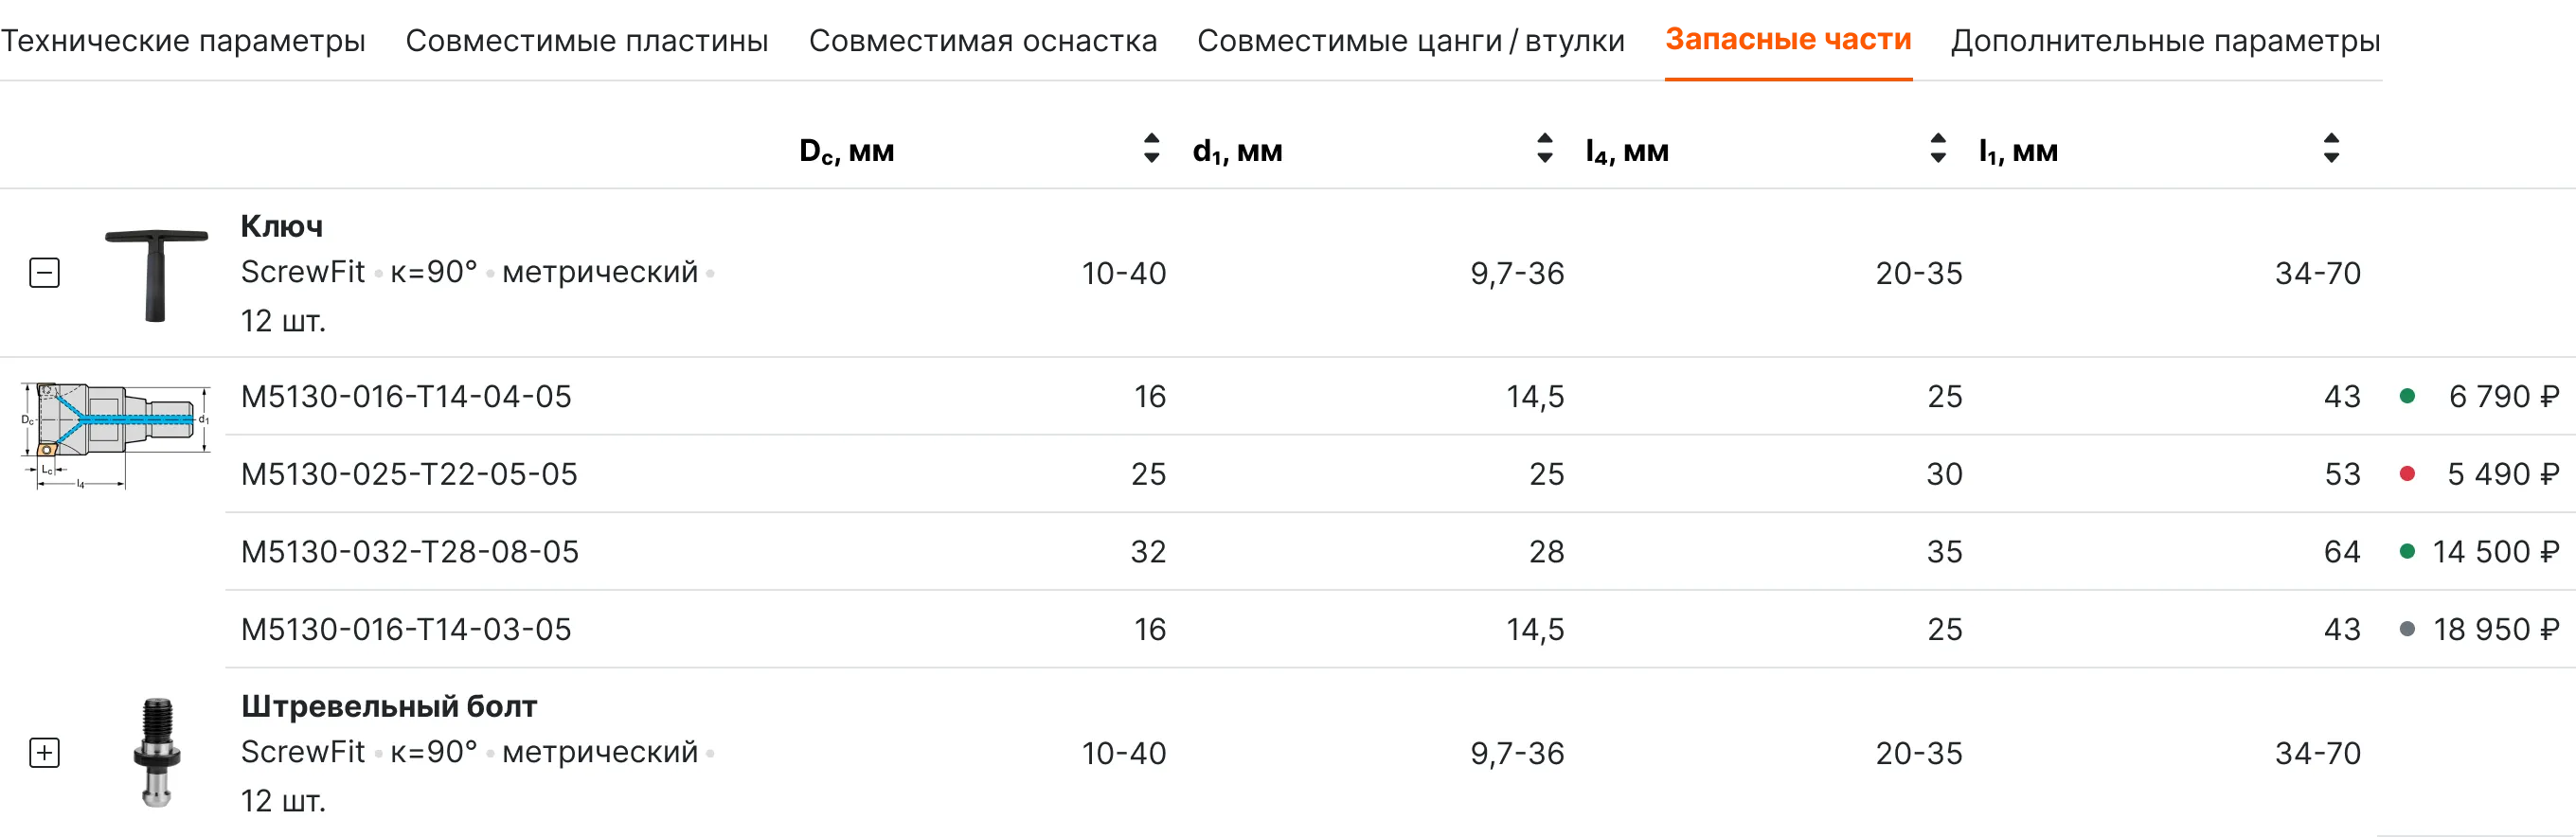This screenshot has height=837, width=2576.
Task: Open product M5130-016-T14-03-05
Action: click(406, 630)
